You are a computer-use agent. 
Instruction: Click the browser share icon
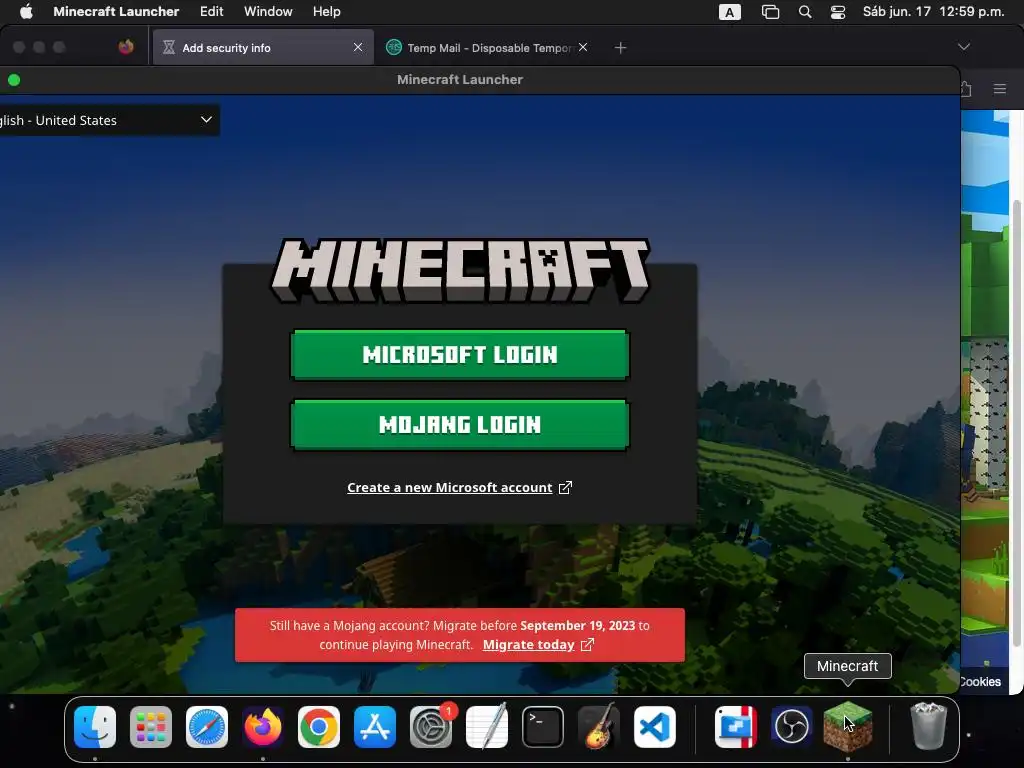click(966, 89)
